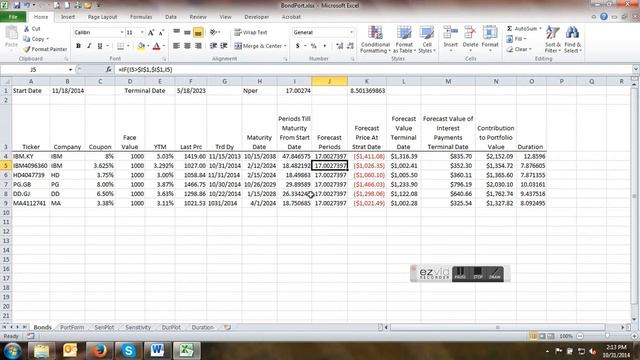Click the Copy icon

27,39
